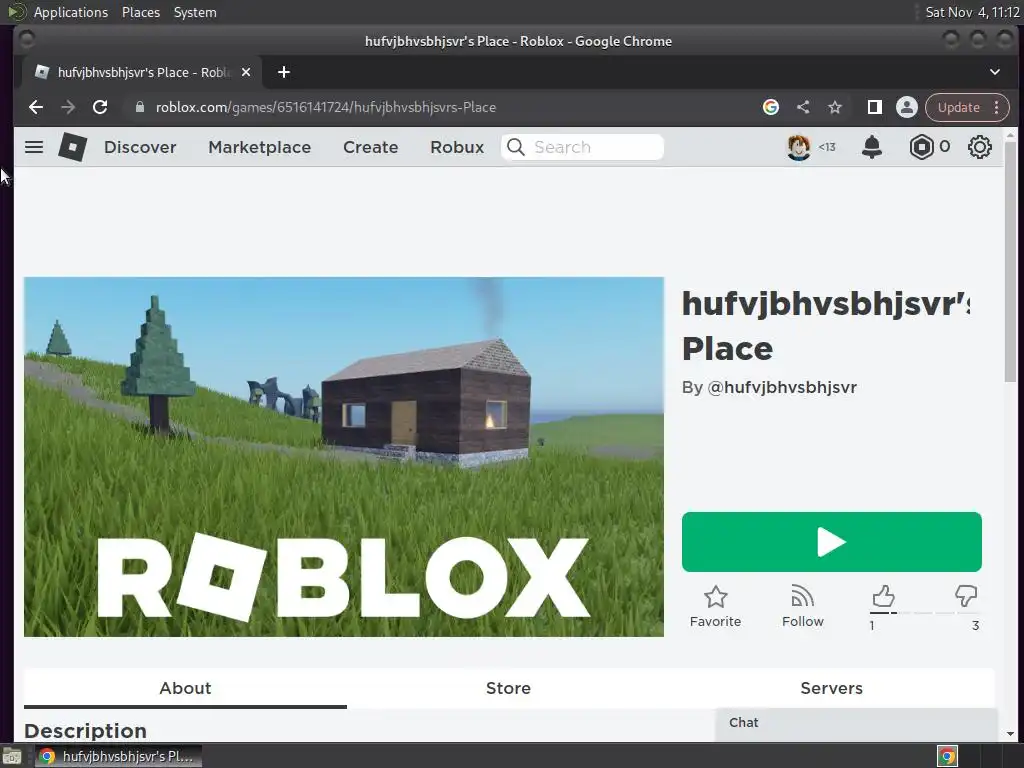The height and width of the screenshot is (768, 1024).
Task: View site info lock icon
Action: click(x=139, y=107)
